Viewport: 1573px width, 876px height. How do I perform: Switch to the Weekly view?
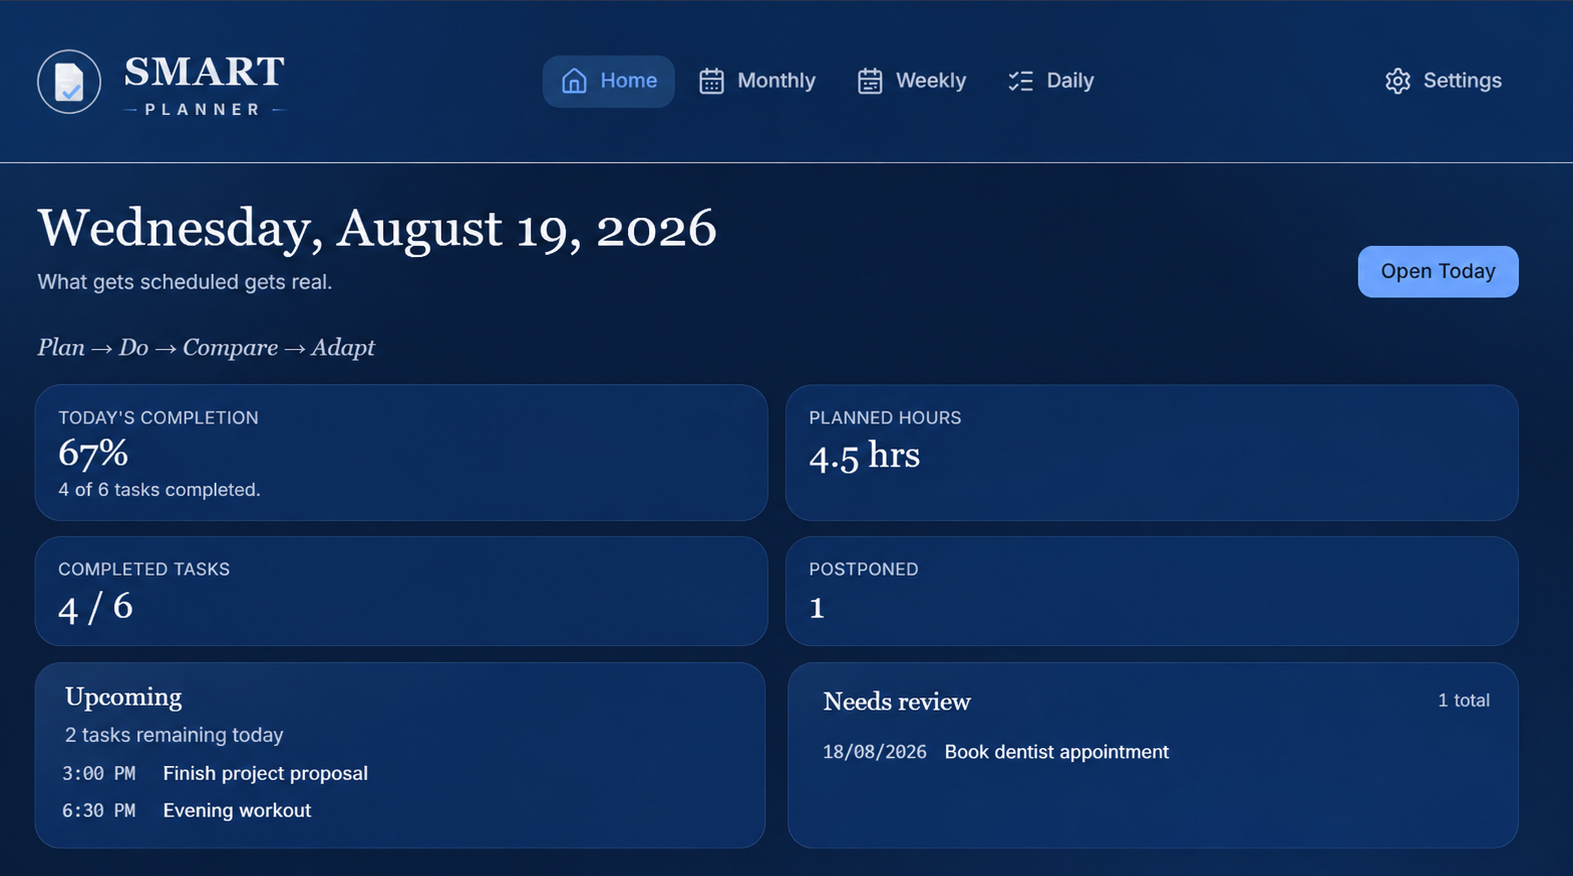pyautogui.click(x=912, y=81)
